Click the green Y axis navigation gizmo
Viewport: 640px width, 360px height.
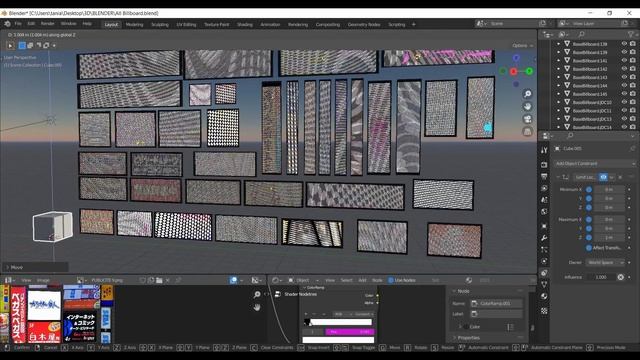click(529, 71)
